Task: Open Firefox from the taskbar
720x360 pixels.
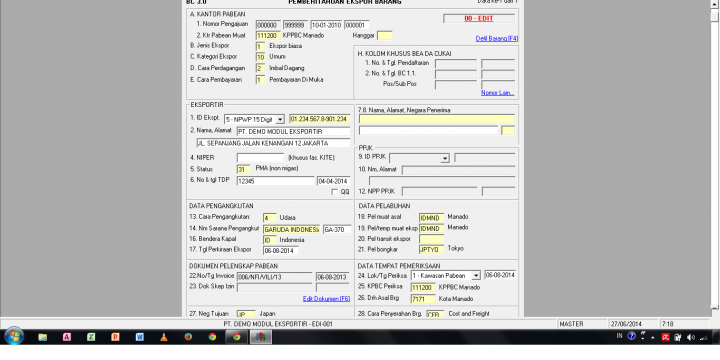Action: (x=188, y=337)
